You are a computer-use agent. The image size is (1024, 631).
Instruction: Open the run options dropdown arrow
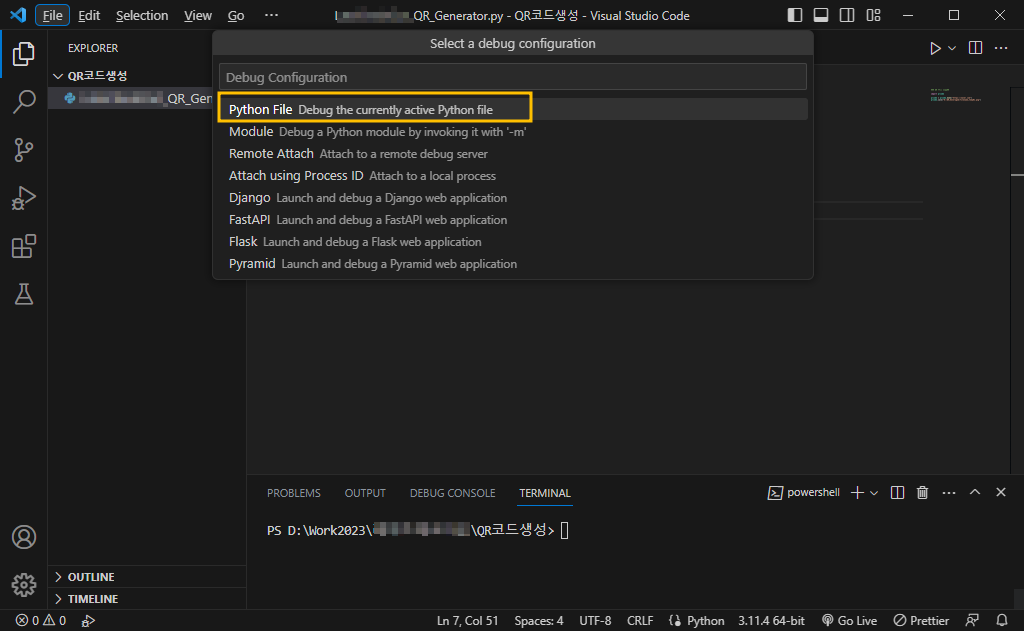(x=952, y=48)
